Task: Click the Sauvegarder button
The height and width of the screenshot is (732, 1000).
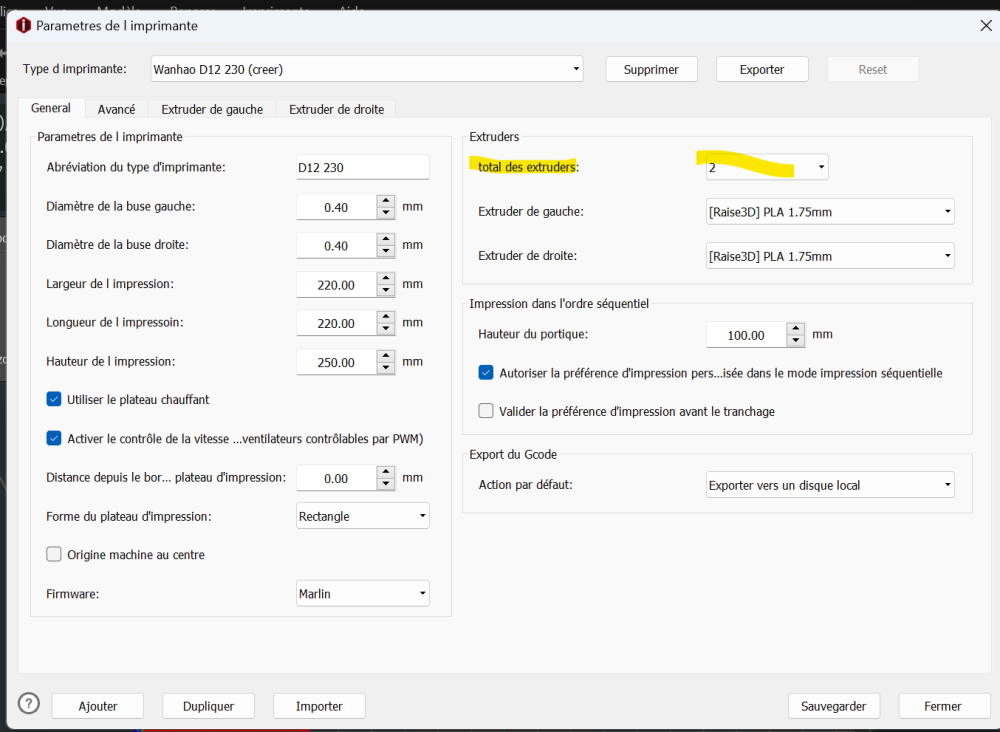Action: pos(834,706)
